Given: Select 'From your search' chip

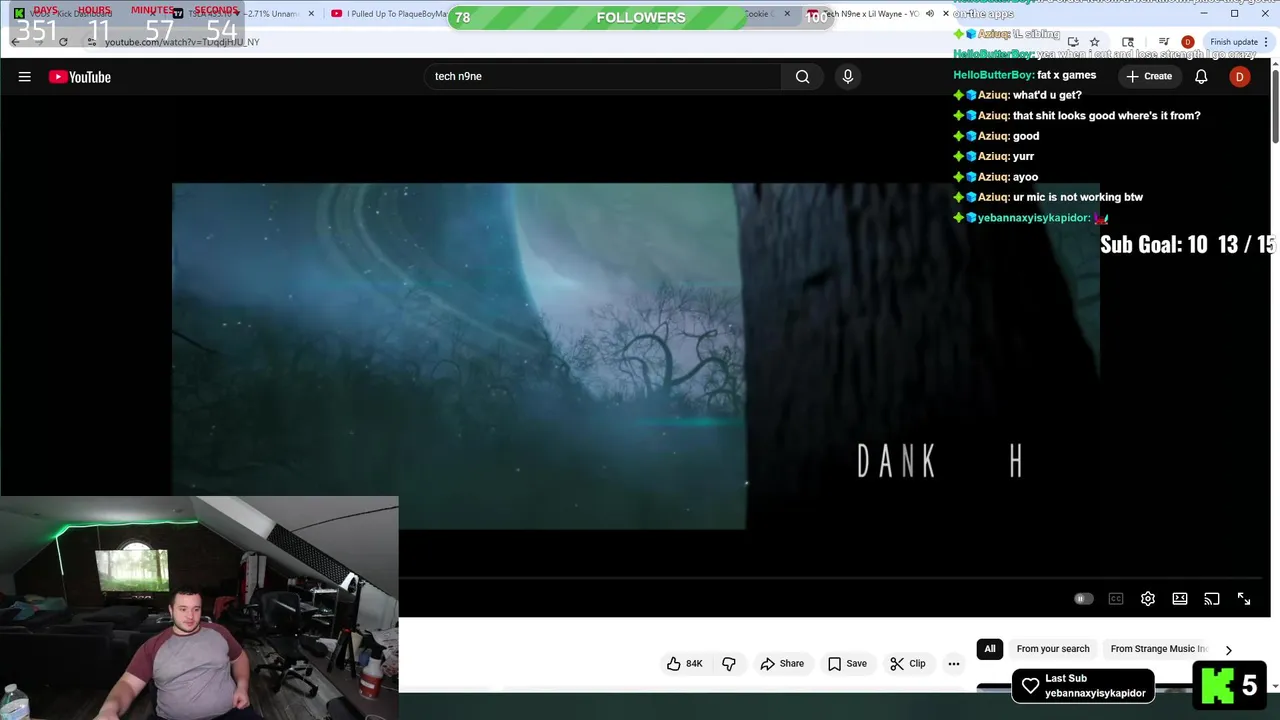Looking at the screenshot, I should 1053,649.
